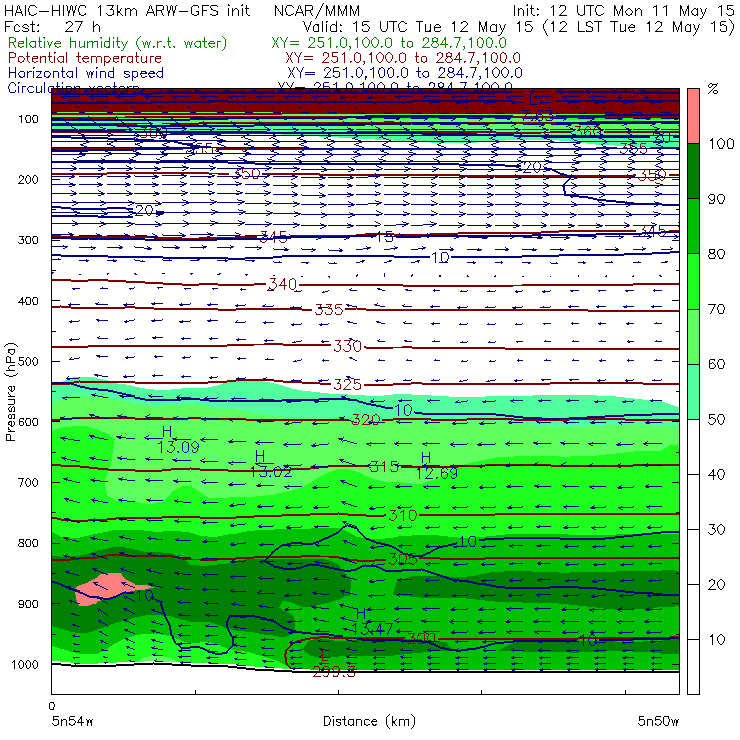Choose the 70–80% bright green color bar segment

click(693, 281)
